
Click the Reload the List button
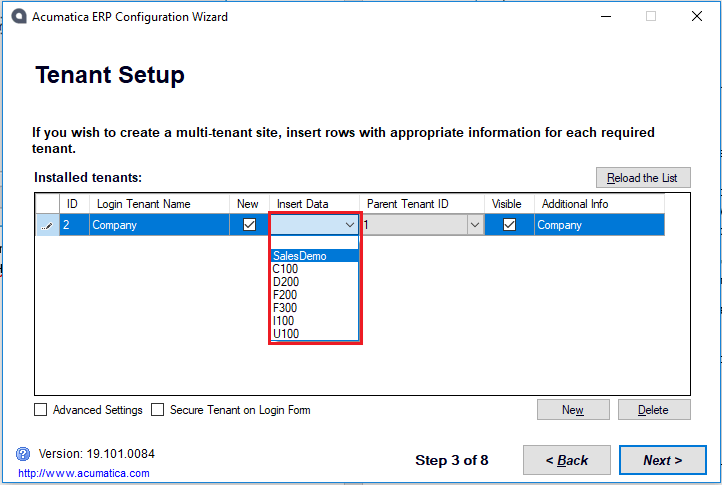[643, 177]
